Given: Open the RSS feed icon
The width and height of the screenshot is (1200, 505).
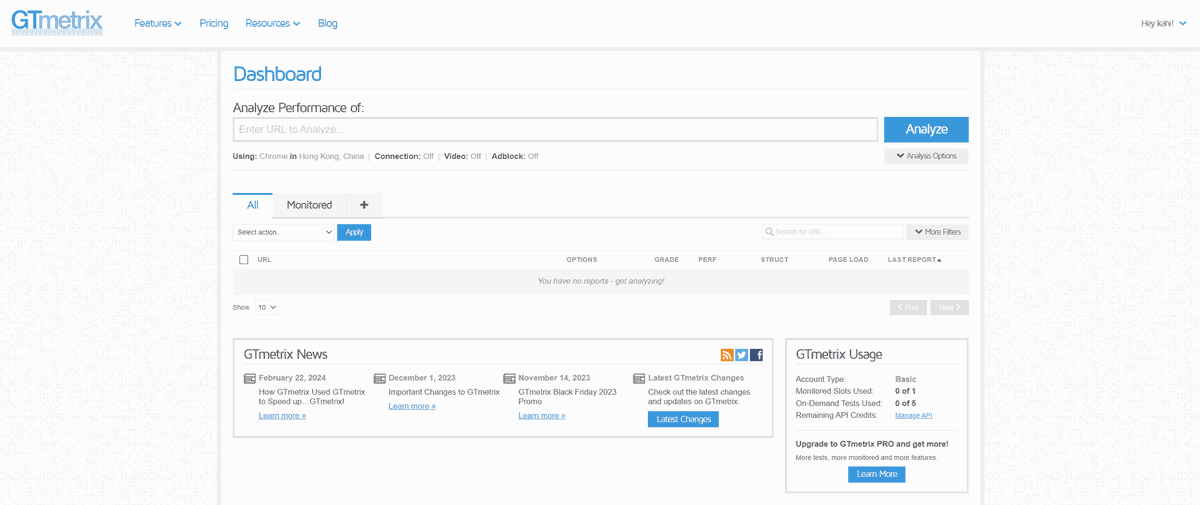Looking at the screenshot, I should 727,355.
